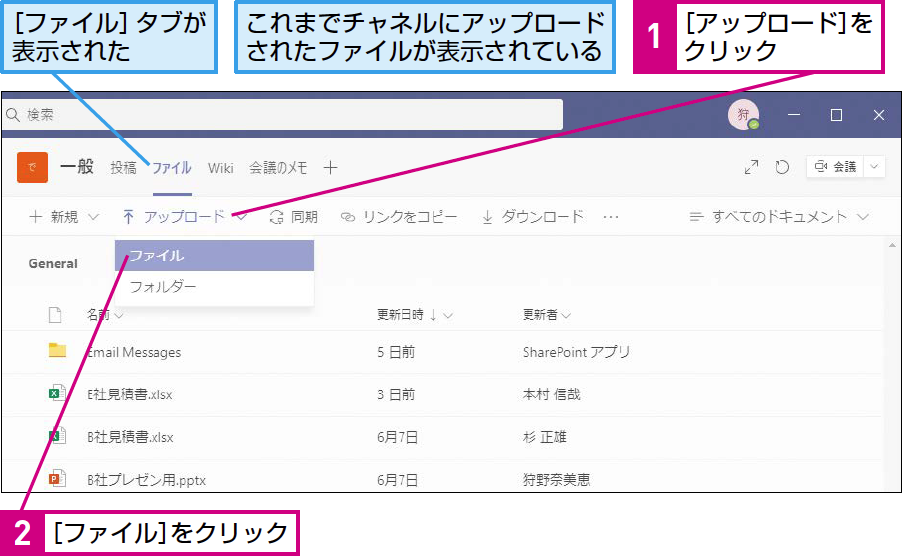Screen dimensions: 902x556
Task: Add a new tab with plus icon
Action: [x=330, y=168]
